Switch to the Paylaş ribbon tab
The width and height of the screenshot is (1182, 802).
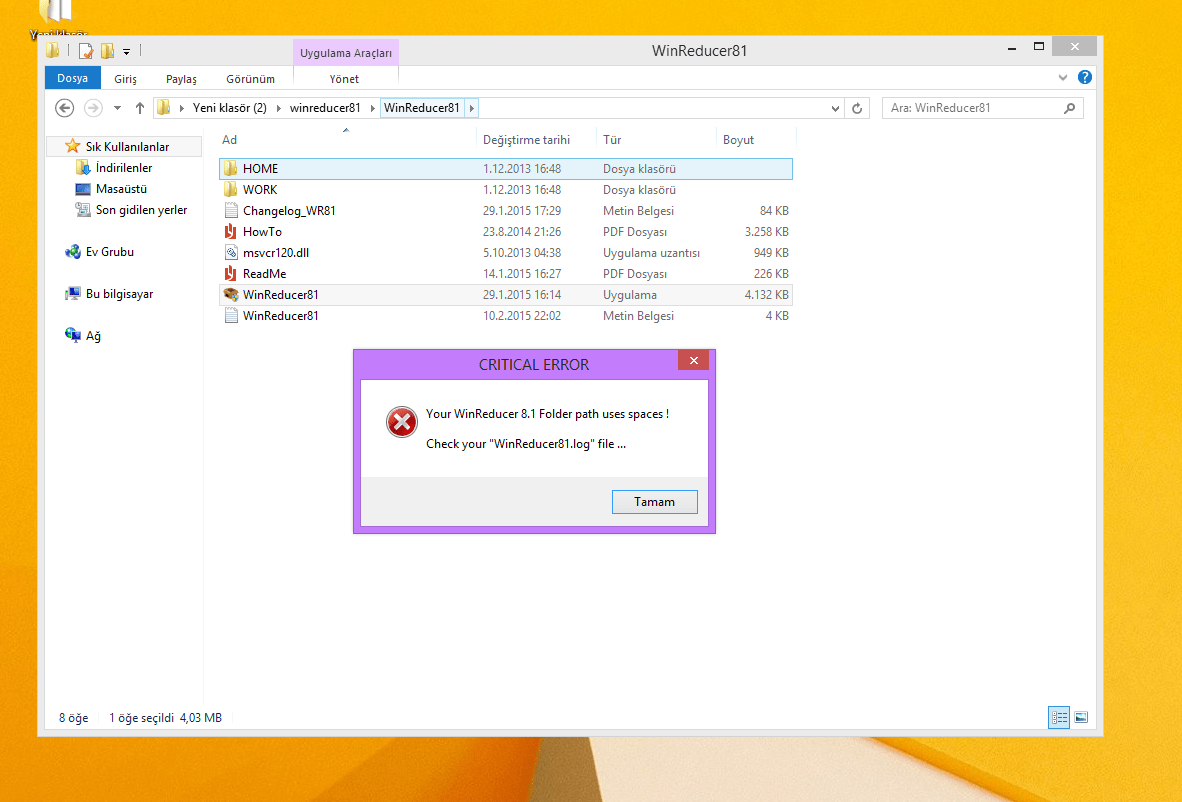click(x=181, y=79)
